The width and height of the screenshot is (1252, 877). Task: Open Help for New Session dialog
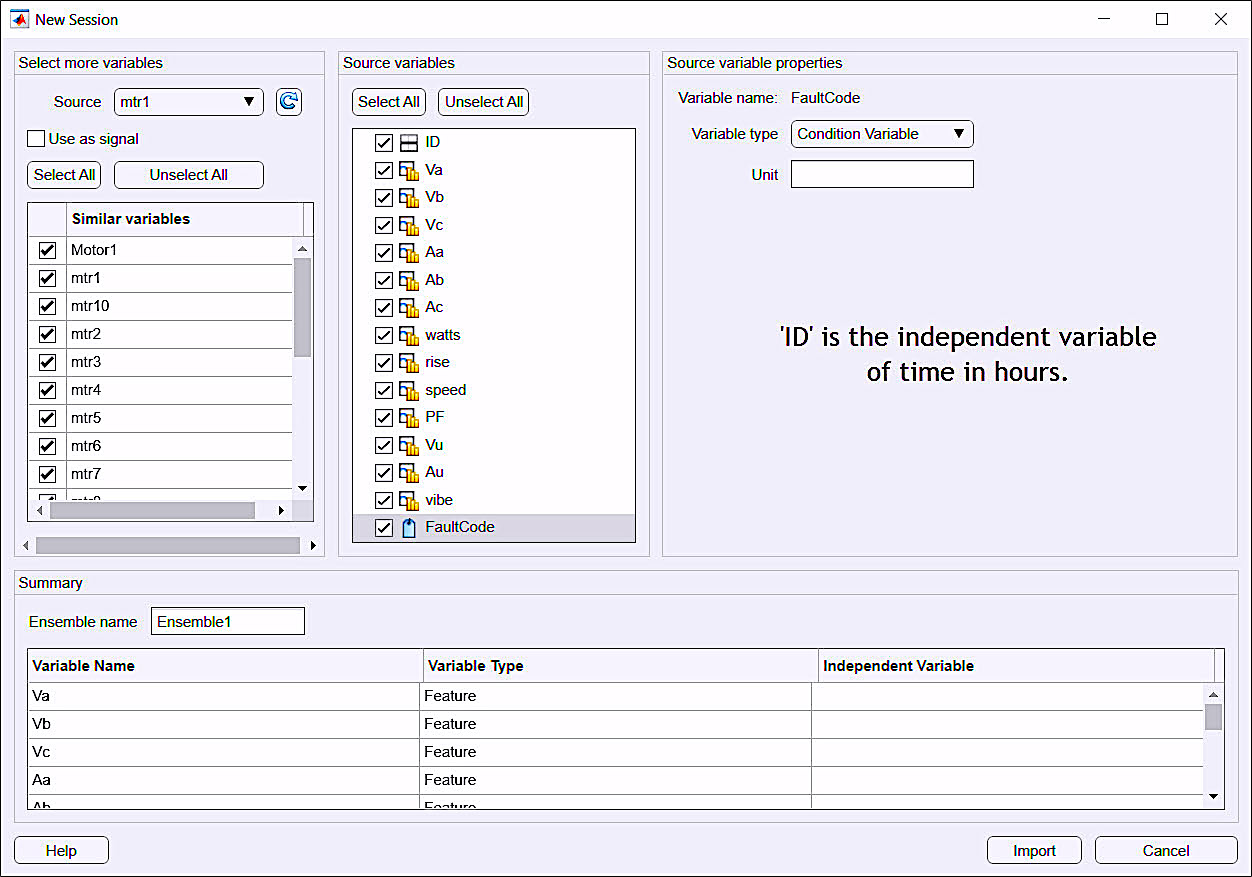click(x=61, y=851)
